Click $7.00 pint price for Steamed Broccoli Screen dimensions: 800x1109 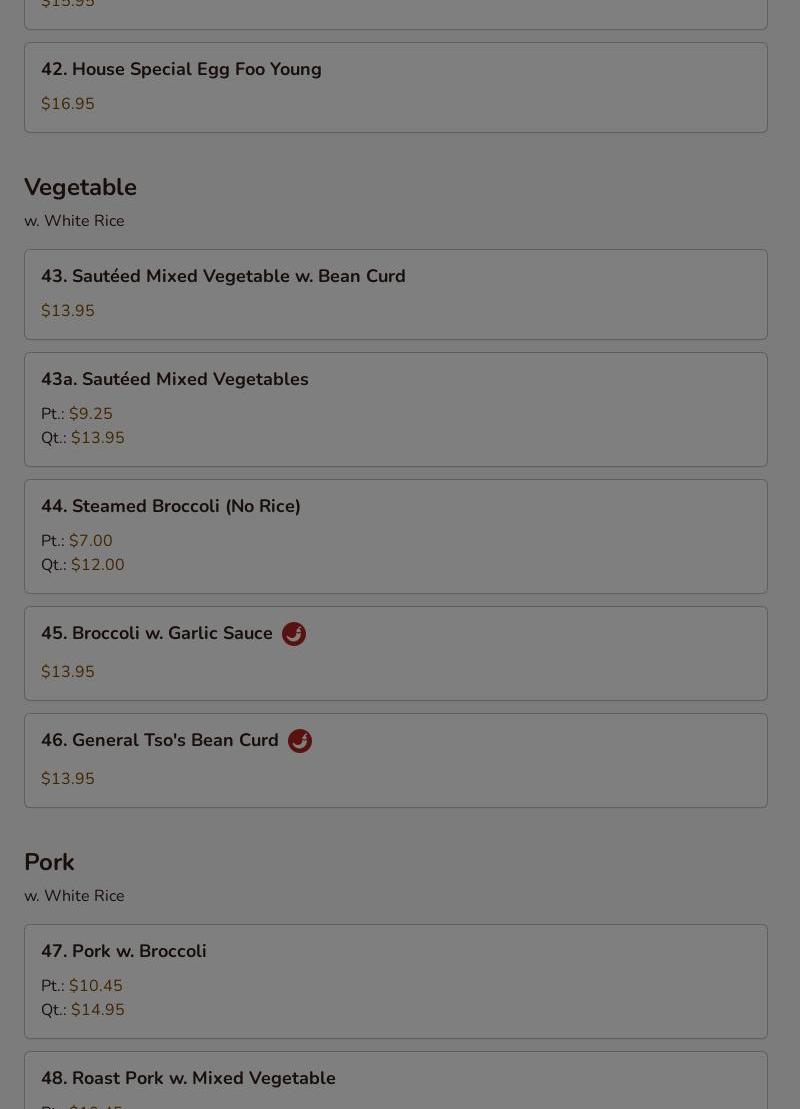tap(91, 541)
